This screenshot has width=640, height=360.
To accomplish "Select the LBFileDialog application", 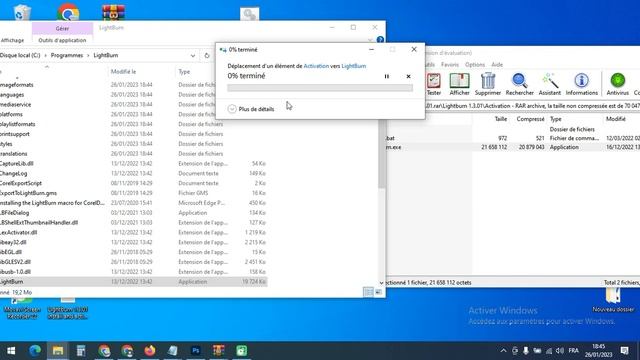I will tap(133, 213).
